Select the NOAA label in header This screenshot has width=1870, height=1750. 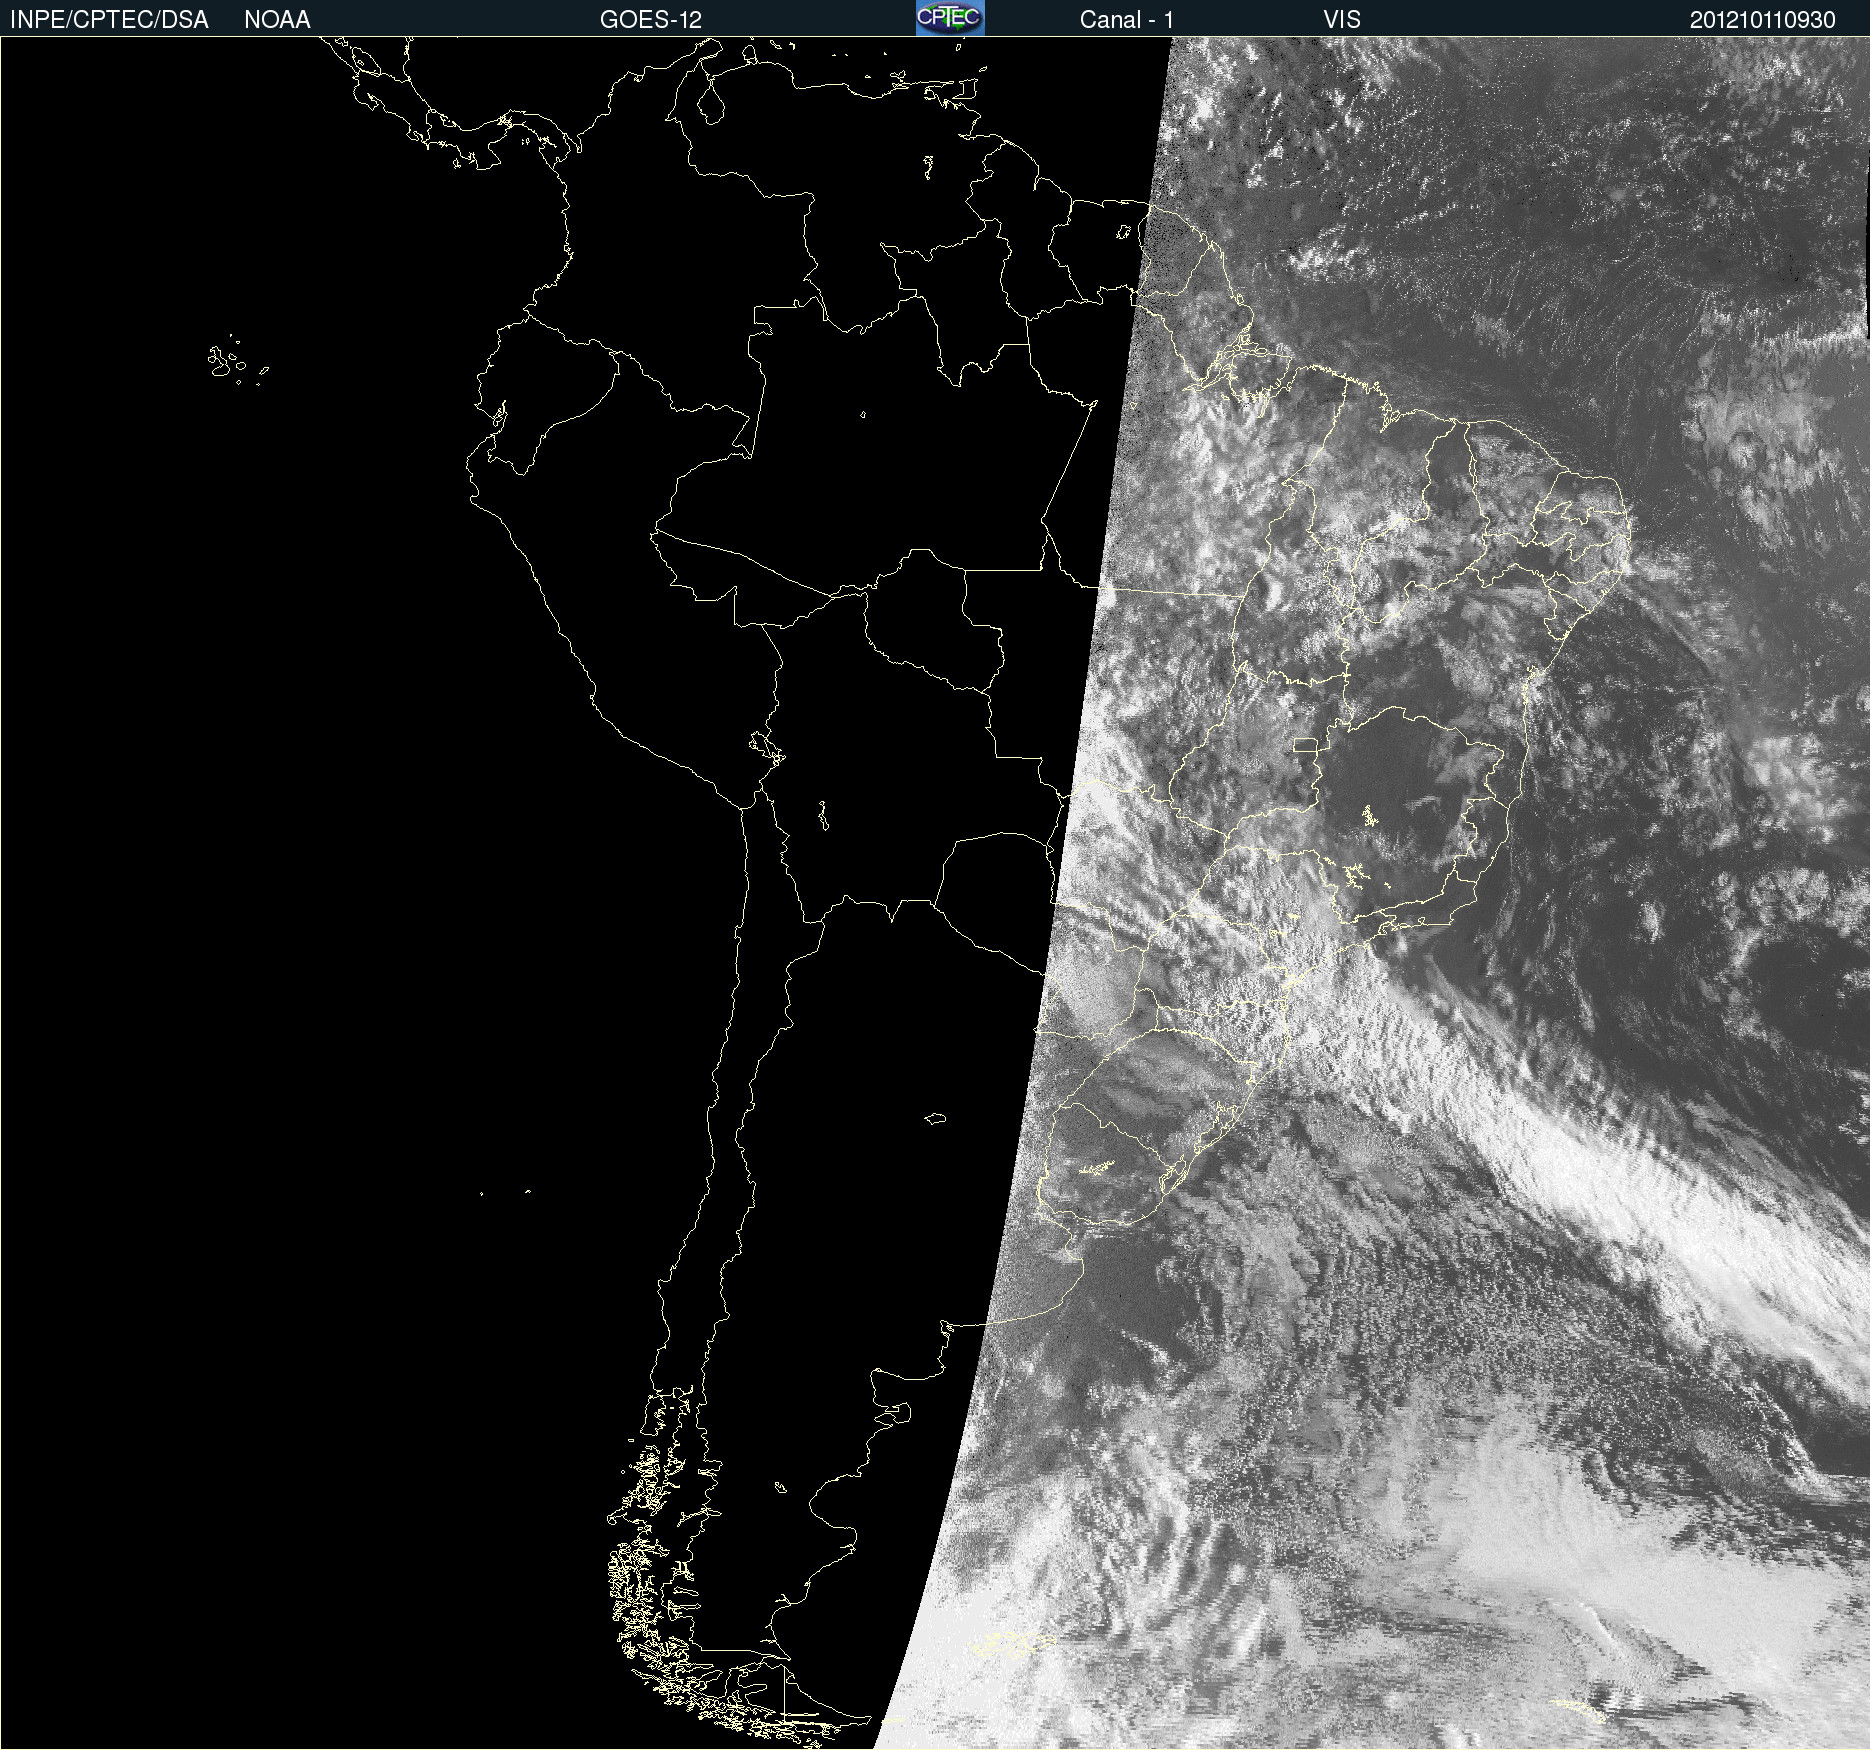[277, 20]
